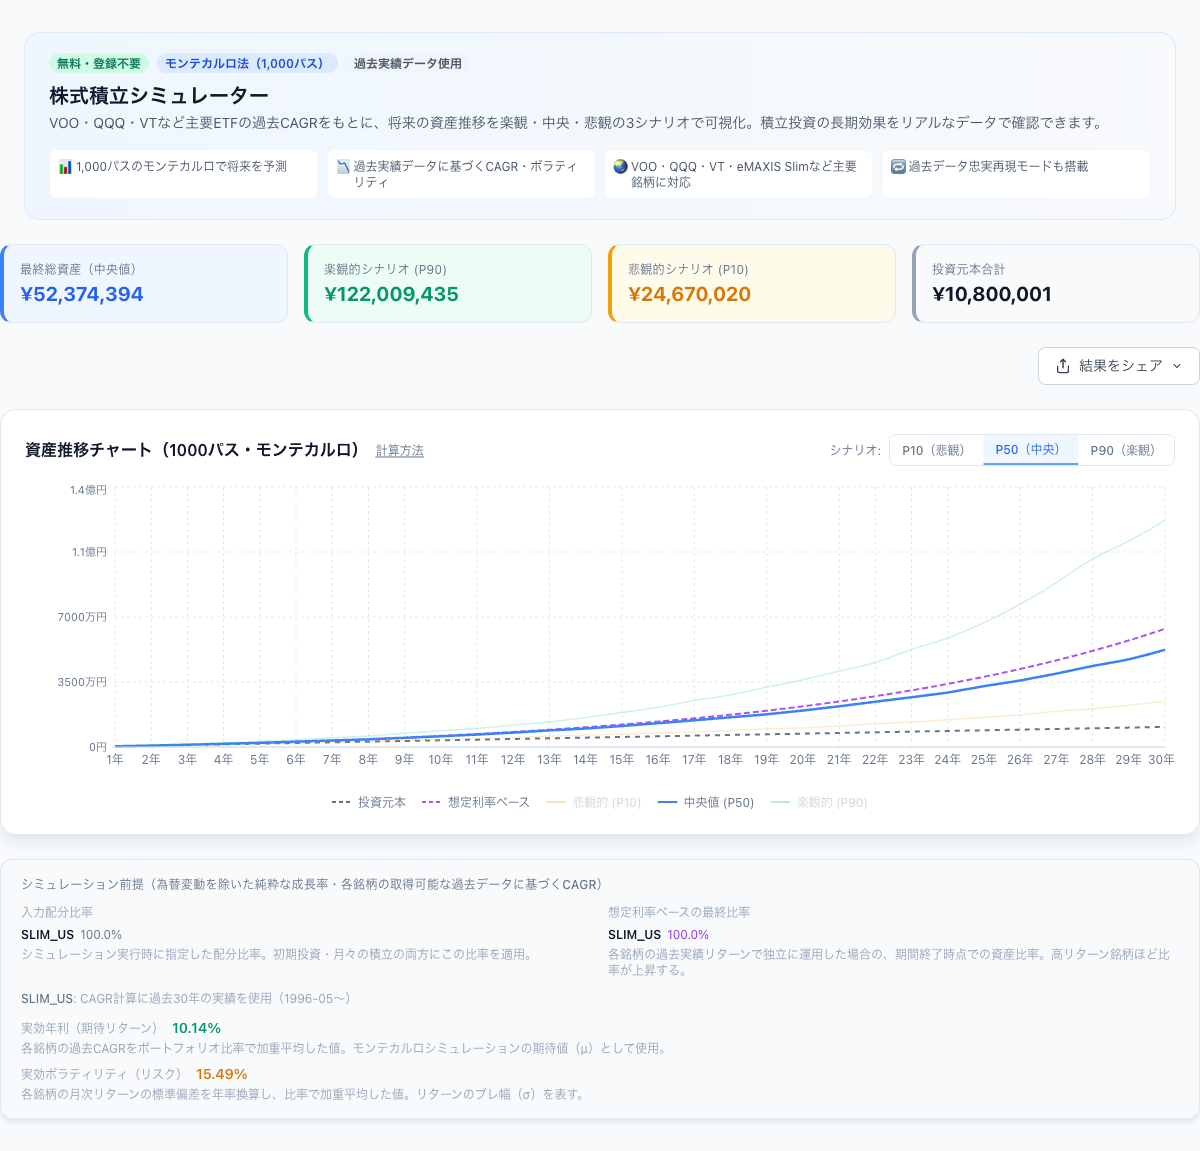Click the 無料・登録不要 badge
The height and width of the screenshot is (1151, 1200).
click(99, 63)
